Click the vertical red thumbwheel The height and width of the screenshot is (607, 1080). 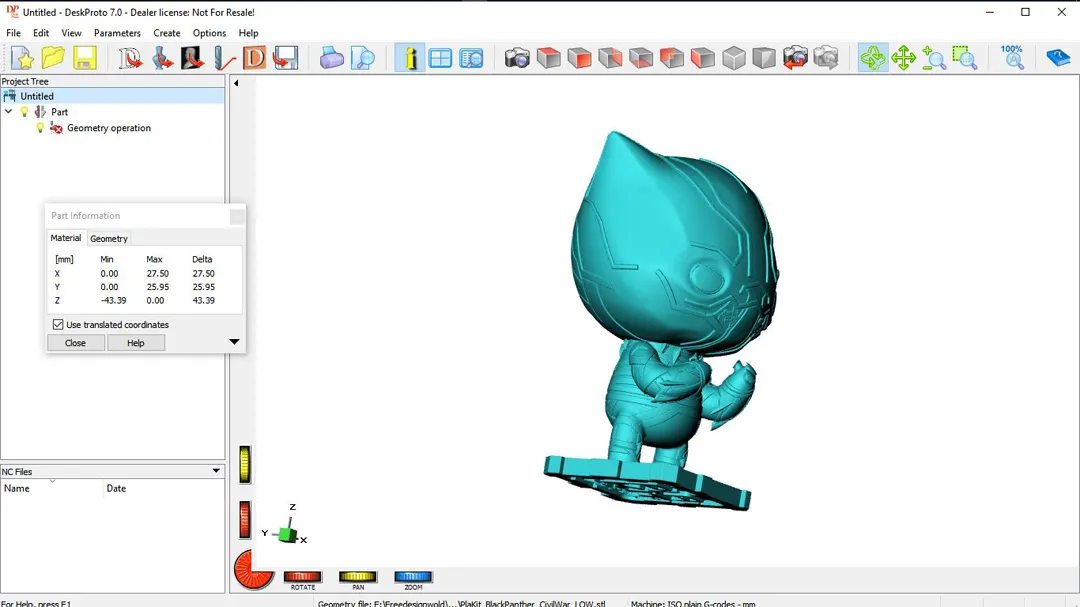coord(245,519)
